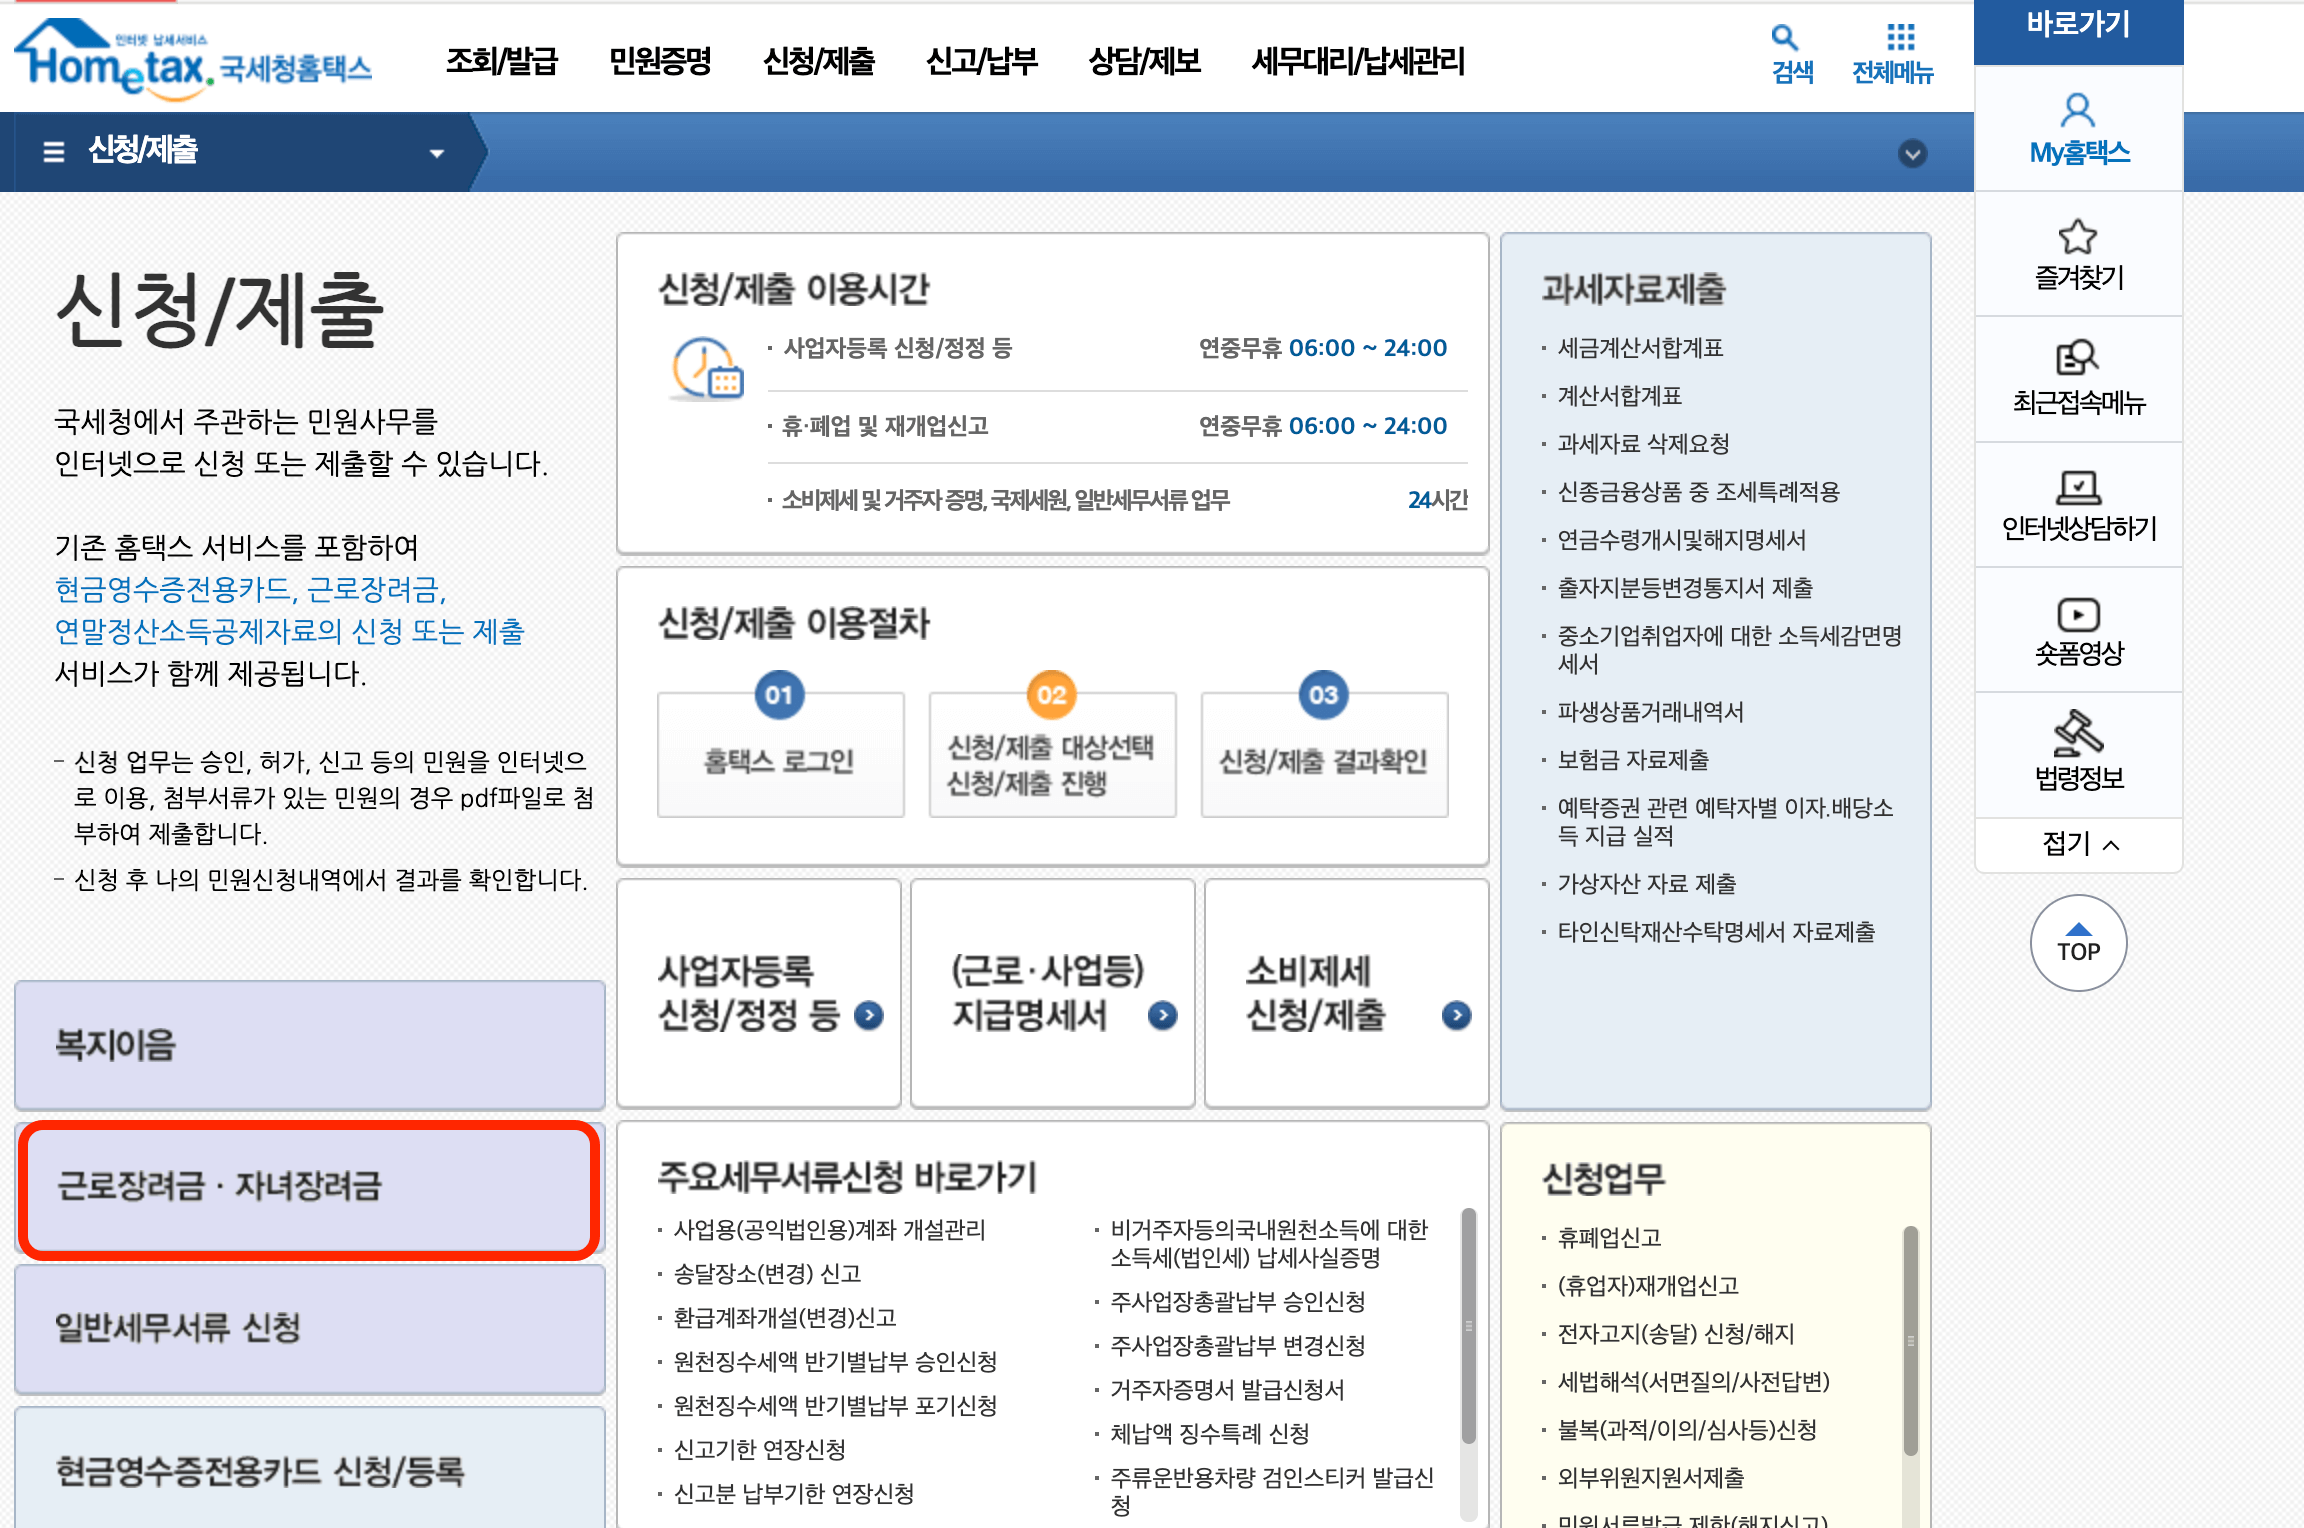This screenshot has width=2304, height=1528.
Task: Click arrow icon on (근로·사업등) 지급명세서 card
Action: (x=1162, y=1016)
